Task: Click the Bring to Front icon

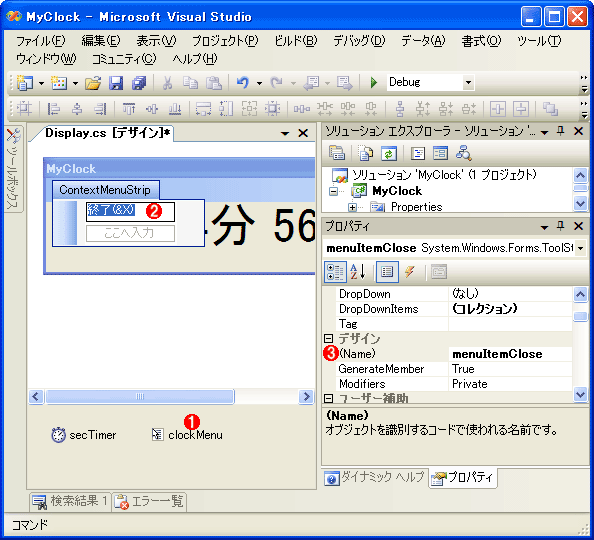Action: pyautogui.click(x=550, y=109)
